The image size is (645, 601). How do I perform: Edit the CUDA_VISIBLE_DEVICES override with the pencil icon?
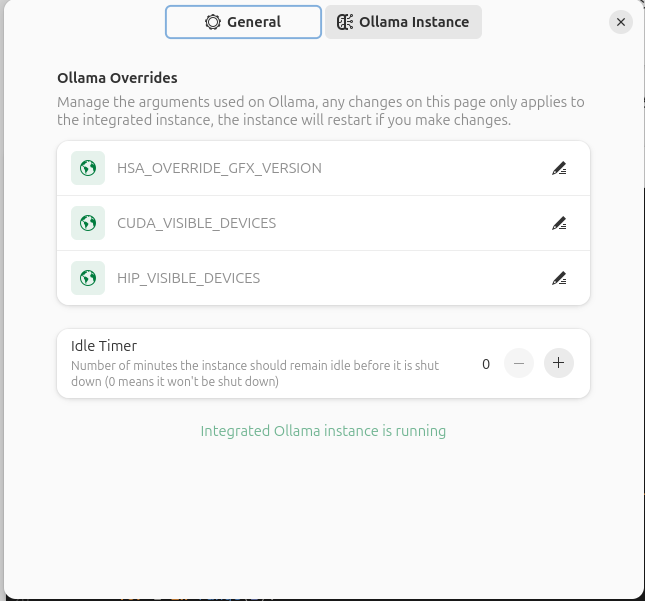[x=559, y=223]
